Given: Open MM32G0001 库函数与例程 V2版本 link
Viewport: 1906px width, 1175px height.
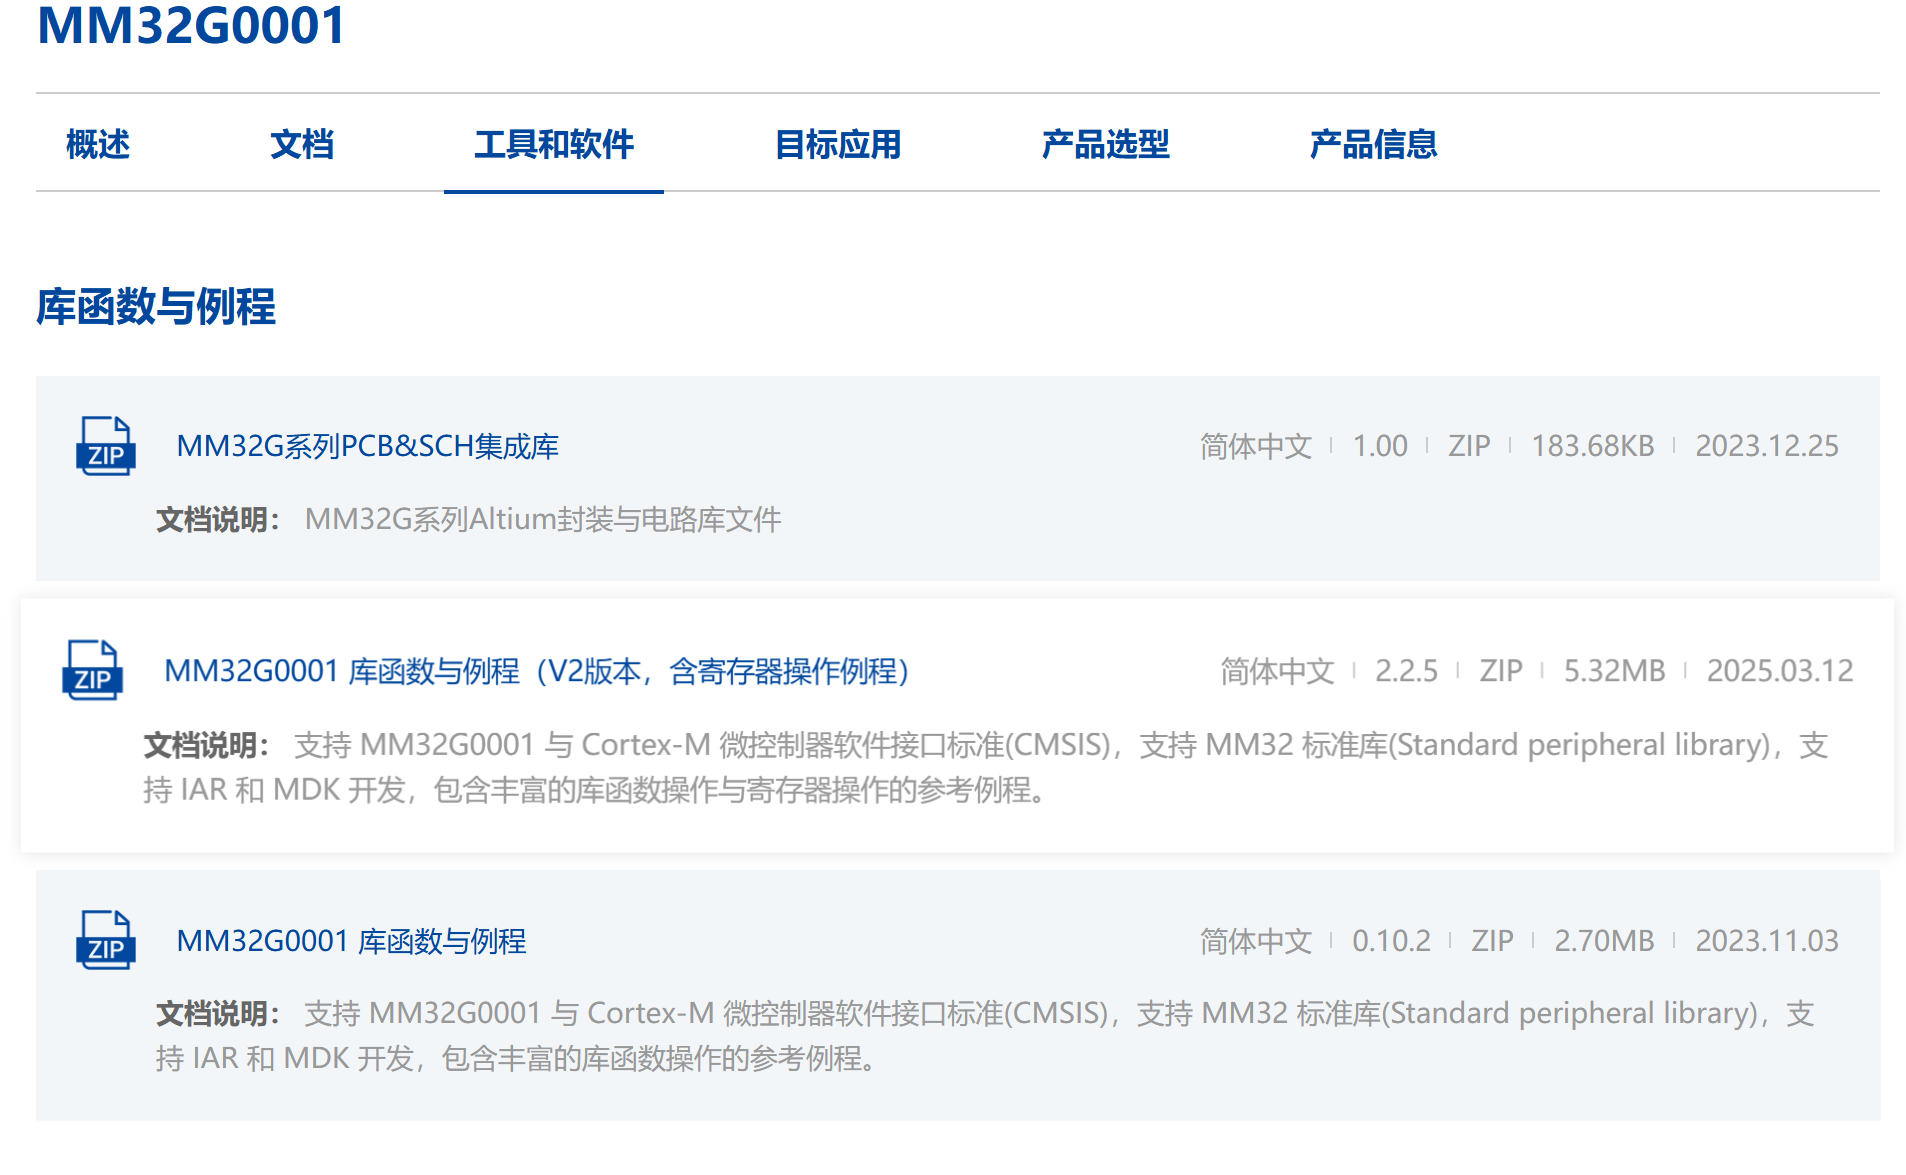Looking at the screenshot, I should click(x=536, y=671).
